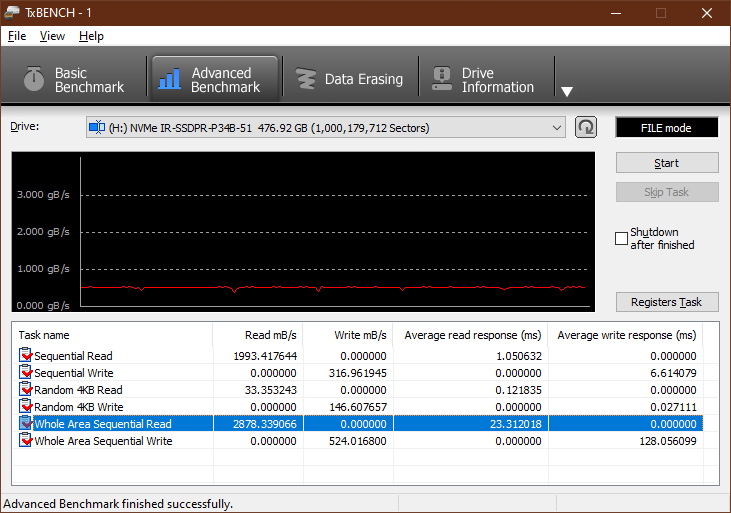This screenshot has height=513, width=731.
Task: Minimize the TxBENCH window
Action: tap(616, 13)
